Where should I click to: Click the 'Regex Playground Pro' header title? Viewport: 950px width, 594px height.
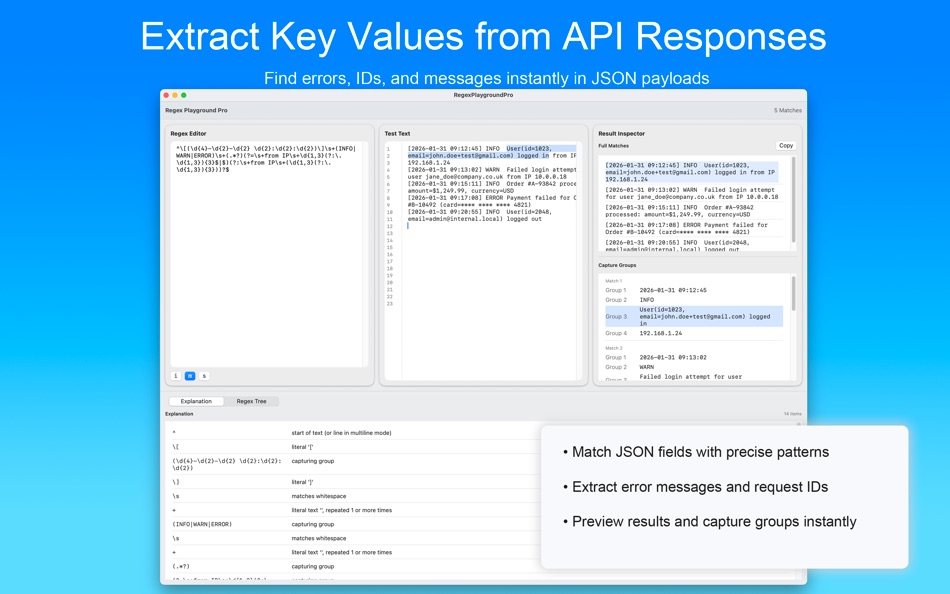point(196,110)
